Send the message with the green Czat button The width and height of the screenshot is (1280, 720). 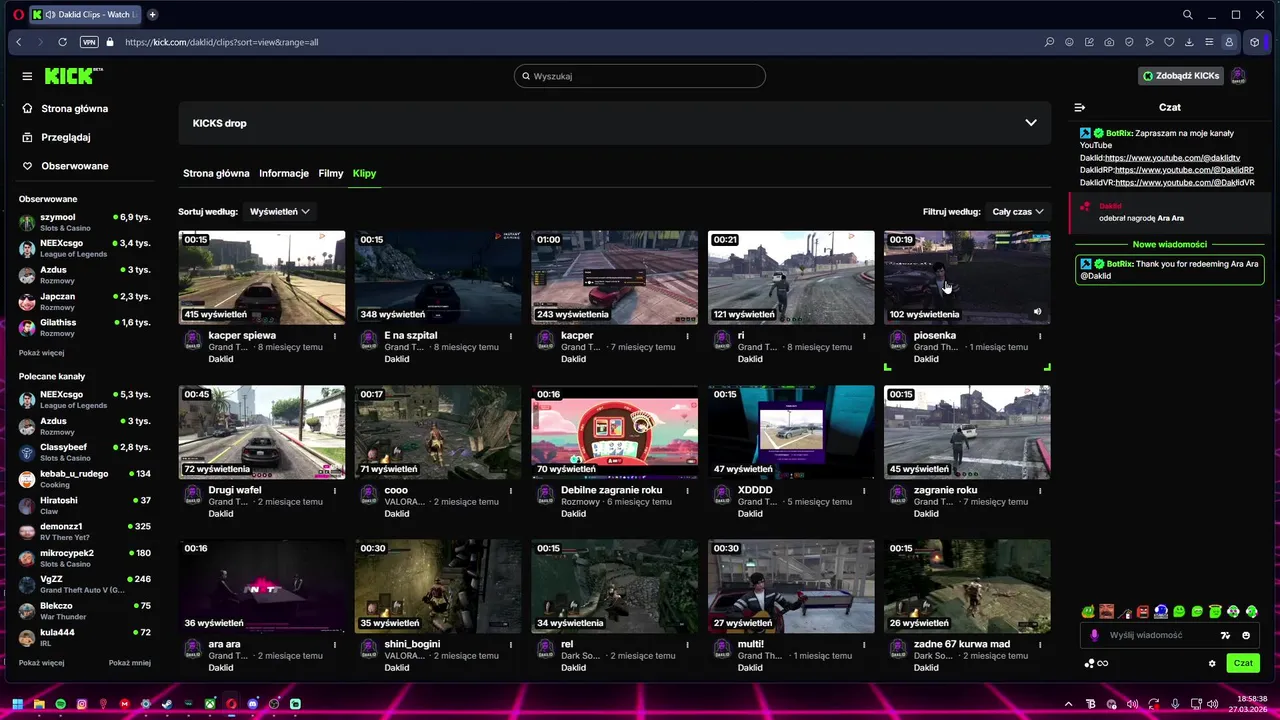pyautogui.click(x=1243, y=663)
